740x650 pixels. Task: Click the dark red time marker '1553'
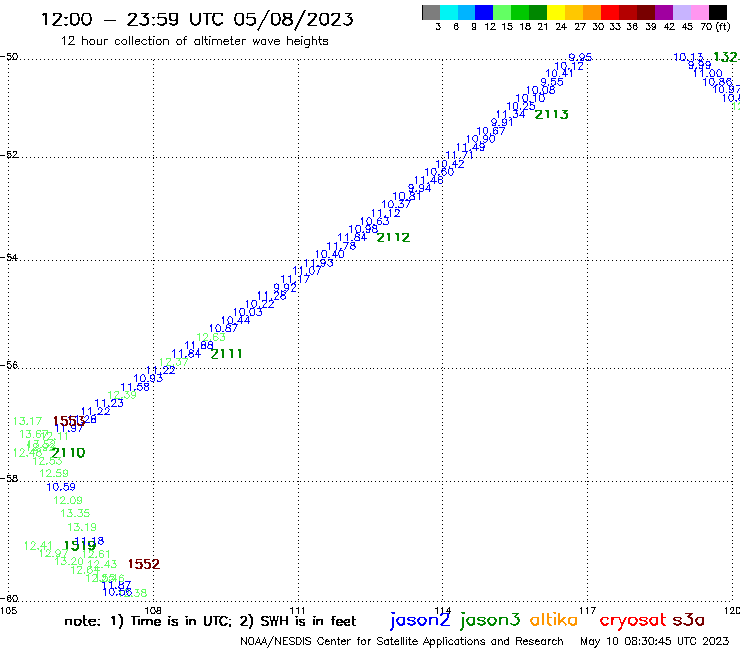tap(69, 421)
